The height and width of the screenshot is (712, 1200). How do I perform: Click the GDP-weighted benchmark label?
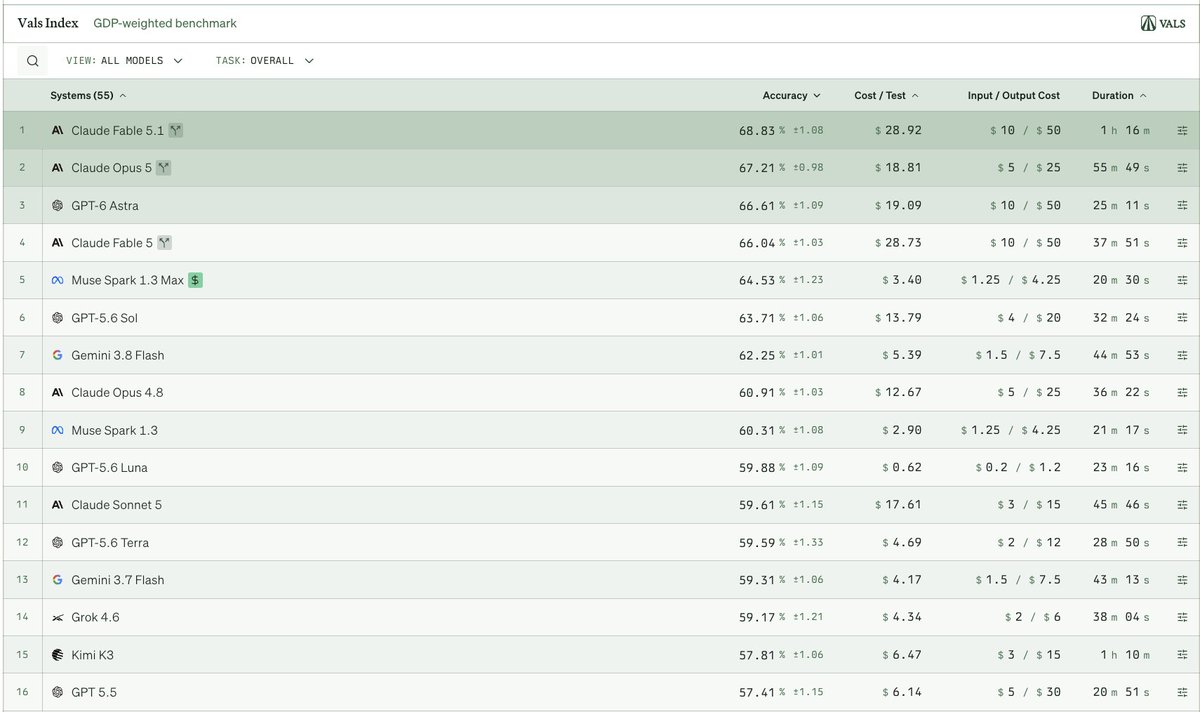tap(165, 23)
